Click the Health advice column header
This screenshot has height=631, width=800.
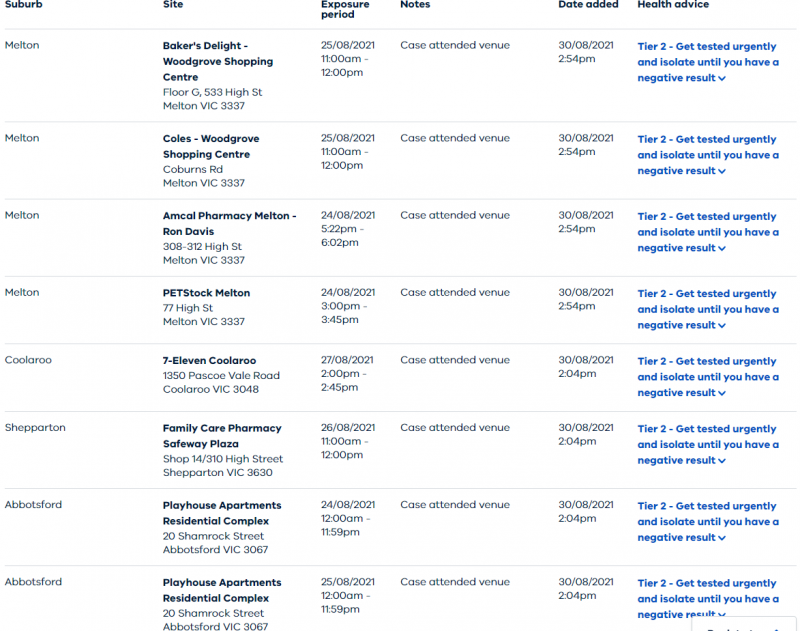(x=673, y=5)
